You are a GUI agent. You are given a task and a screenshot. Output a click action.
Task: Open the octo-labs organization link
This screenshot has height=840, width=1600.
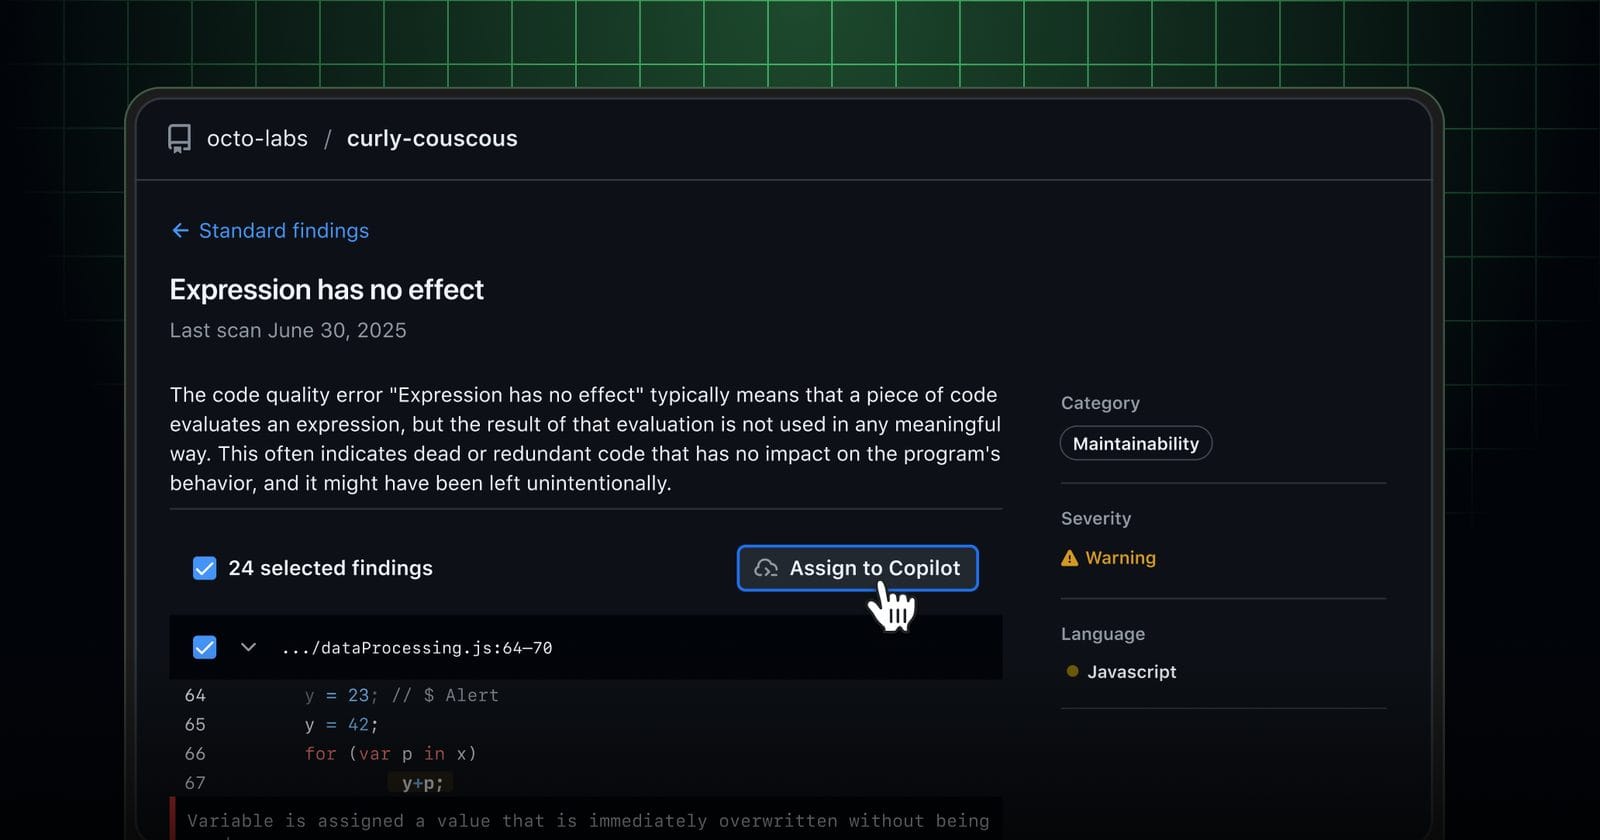pos(257,139)
